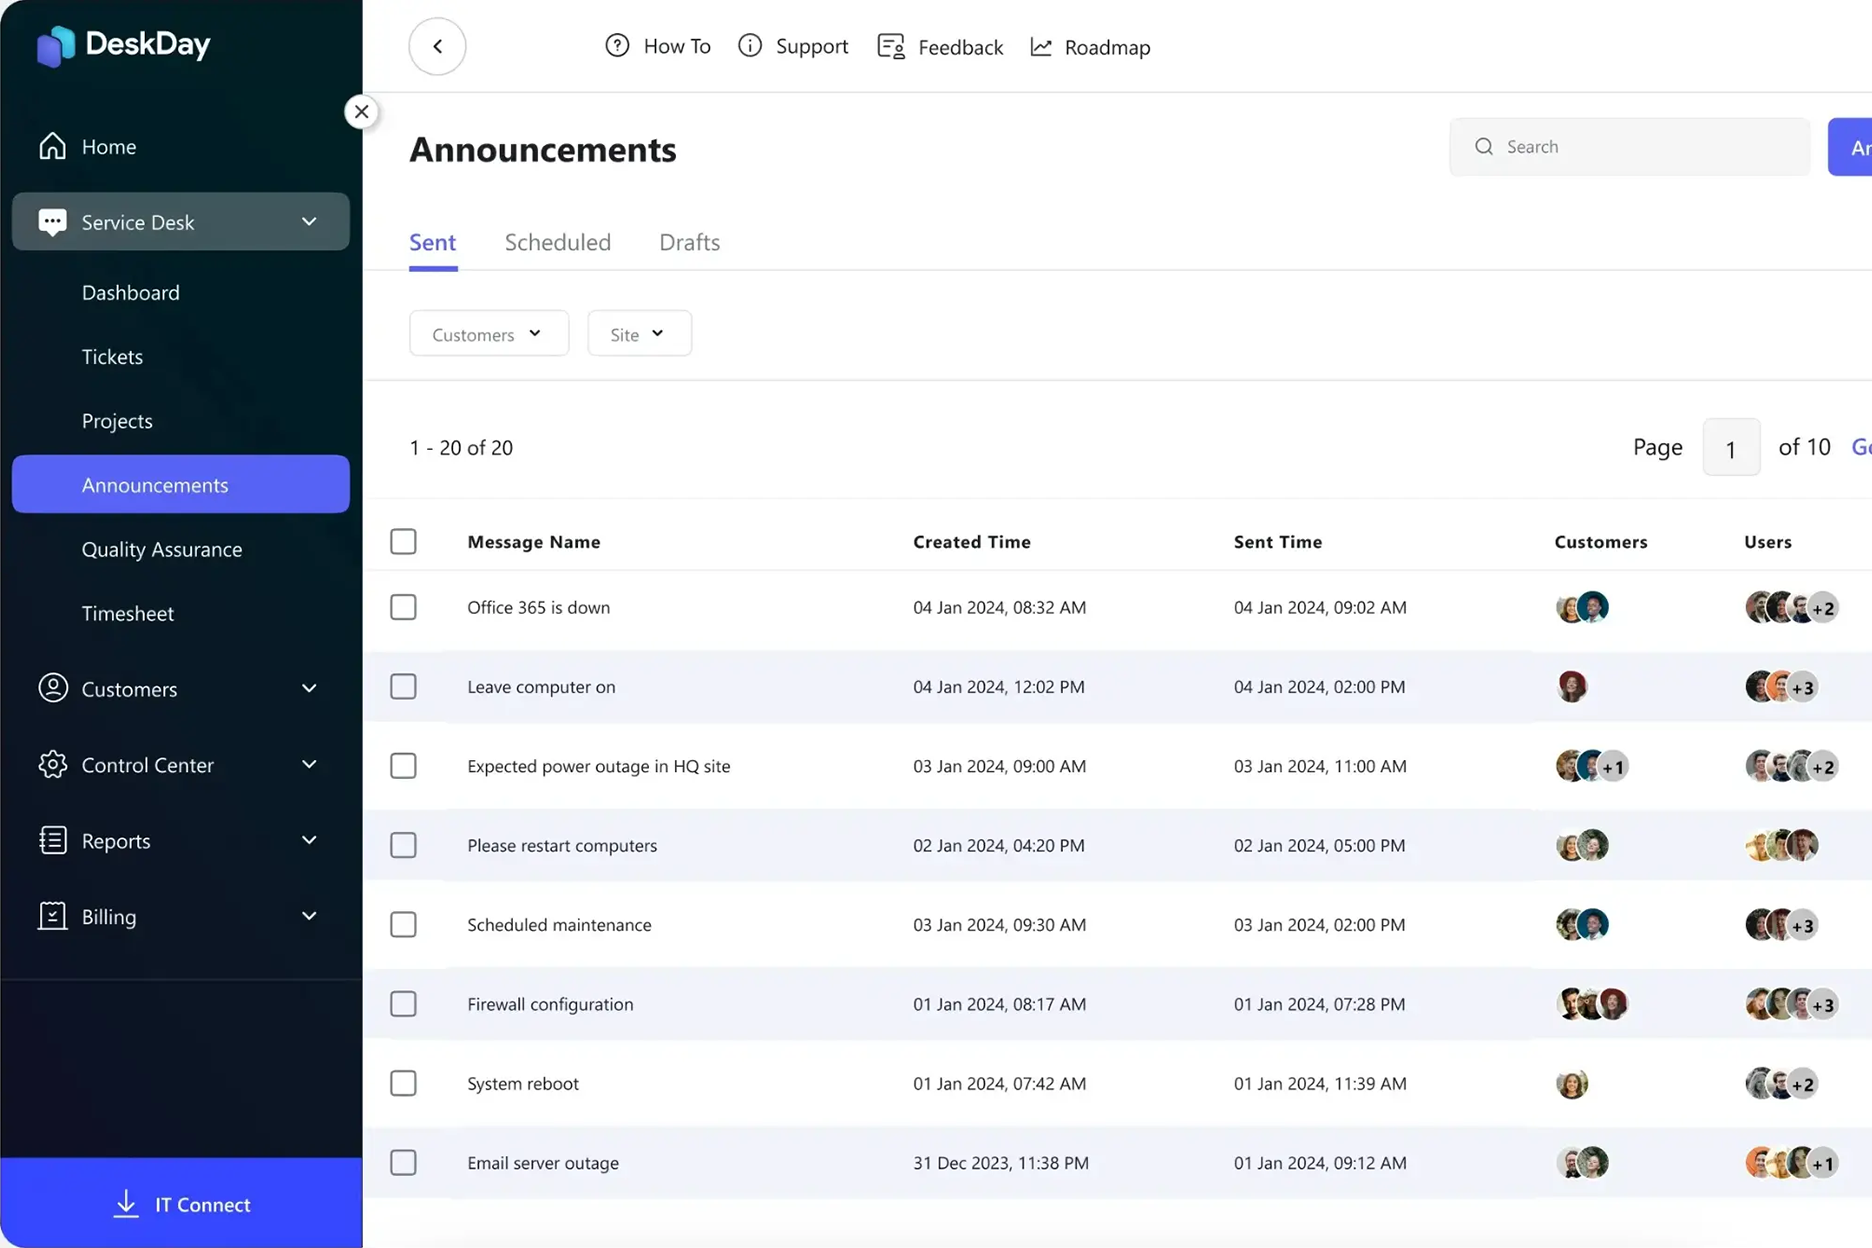Screen dimensions: 1872x1248
Task: Click the Control Center gear icon
Action: [53, 764]
